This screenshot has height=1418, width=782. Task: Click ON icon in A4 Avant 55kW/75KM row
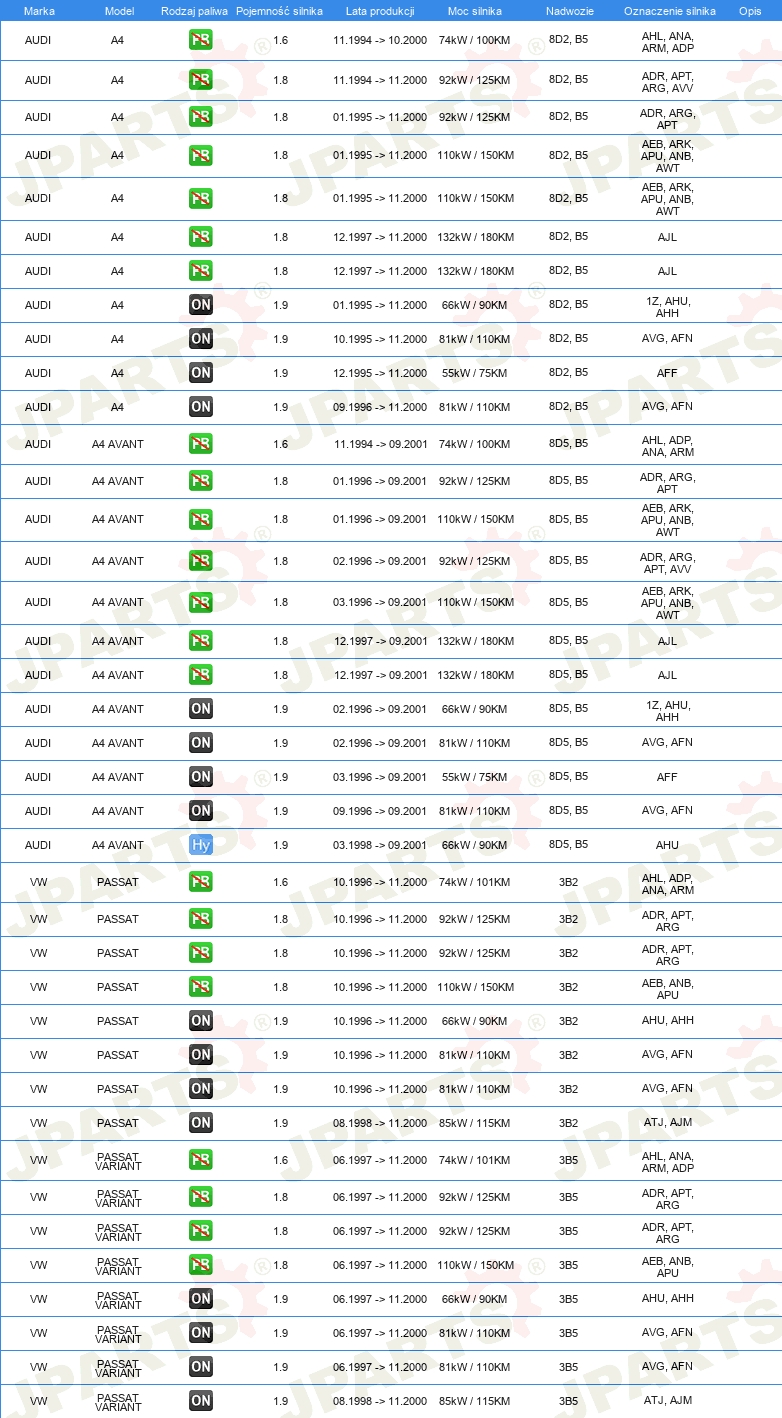[x=201, y=777]
